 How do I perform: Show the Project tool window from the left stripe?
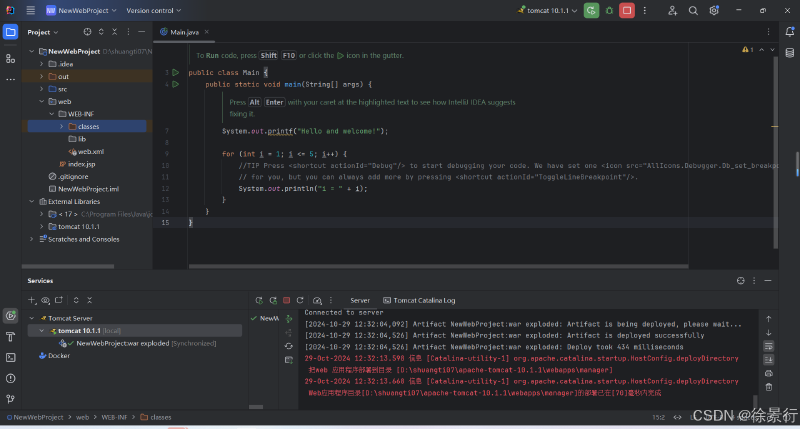tap(10, 32)
